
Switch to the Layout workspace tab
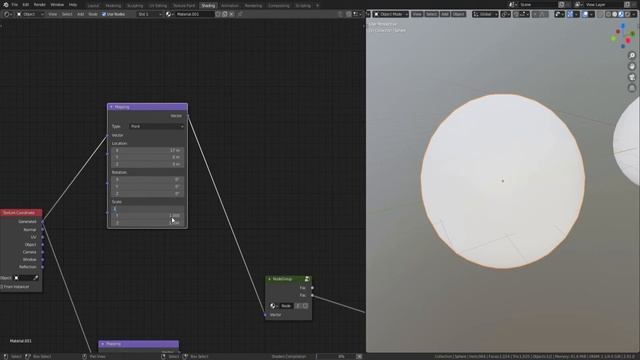pyautogui.click(x=93, y=6)
